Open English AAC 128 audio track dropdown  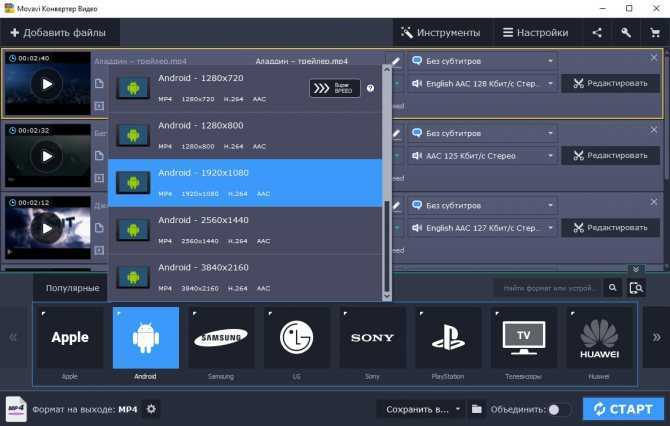click(x=482, y=84)
